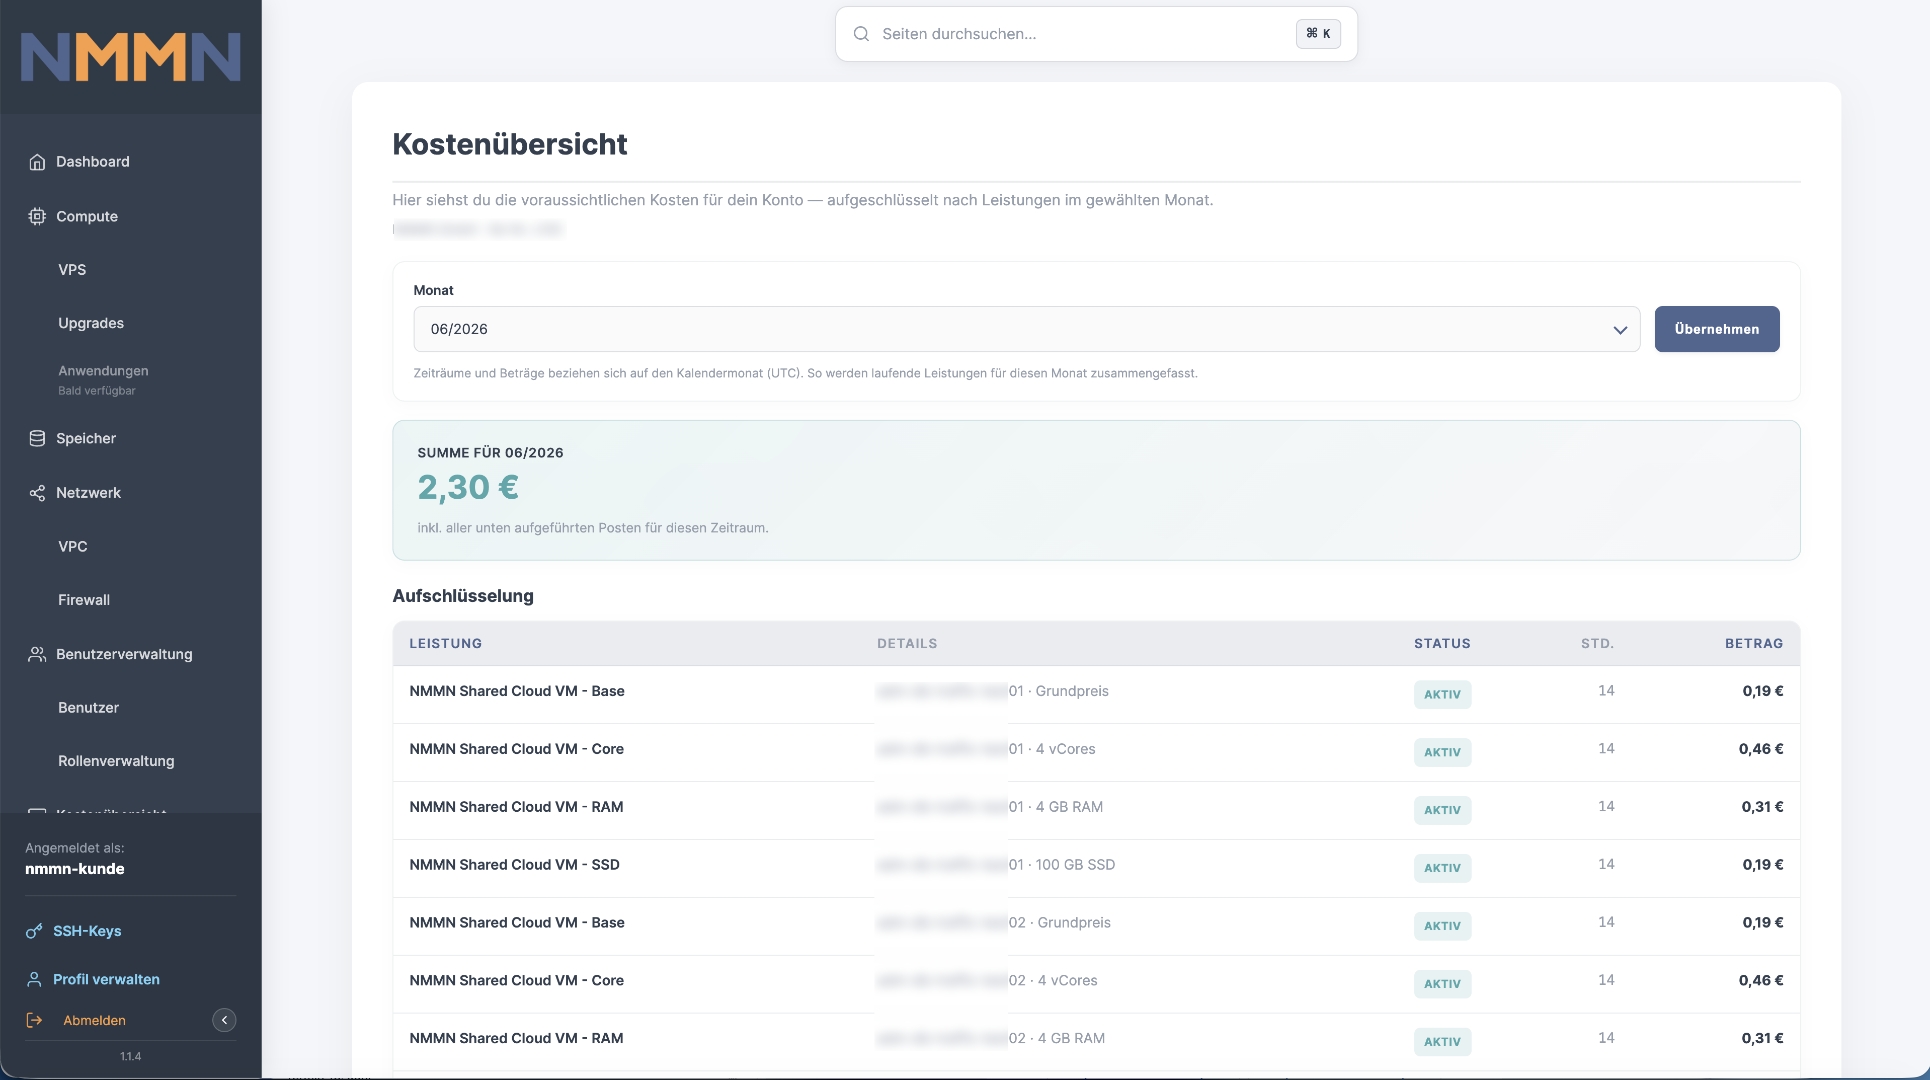Click the LEISTUNG column header

tap(445, 643)
